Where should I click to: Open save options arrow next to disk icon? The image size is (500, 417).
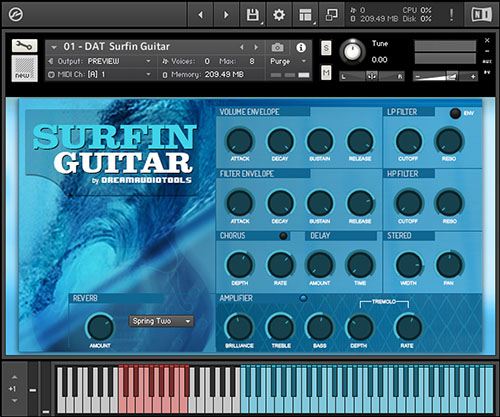click(262, 24)
